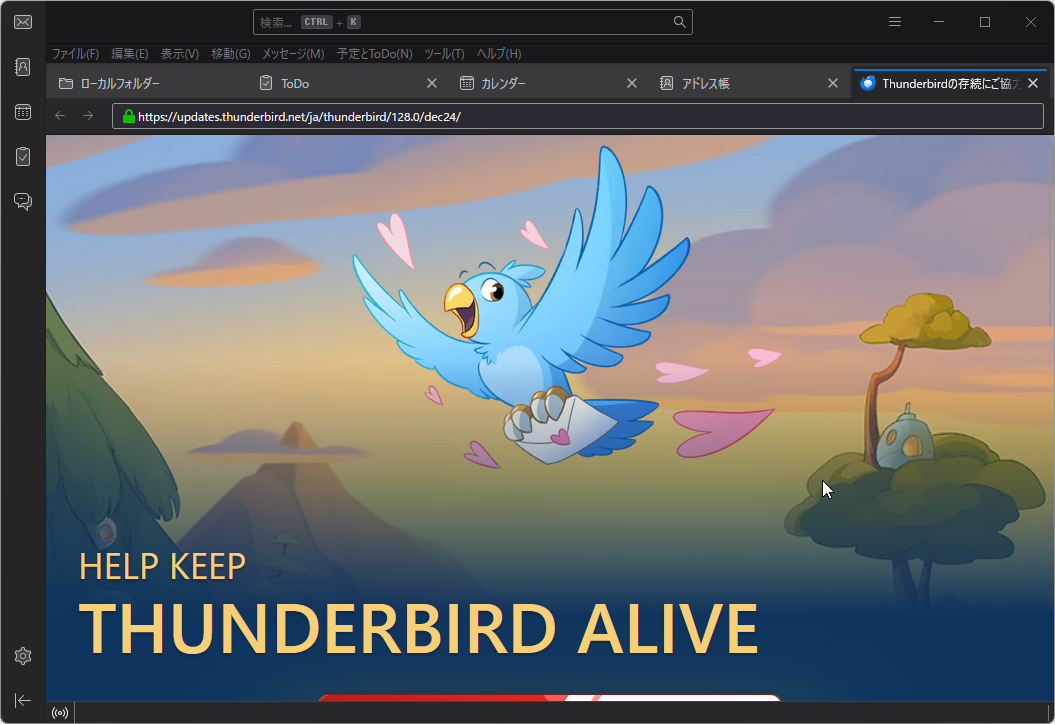Click the HELP KEEP heading text
This screenshot has width=1055, height=724.
point(162,567)
